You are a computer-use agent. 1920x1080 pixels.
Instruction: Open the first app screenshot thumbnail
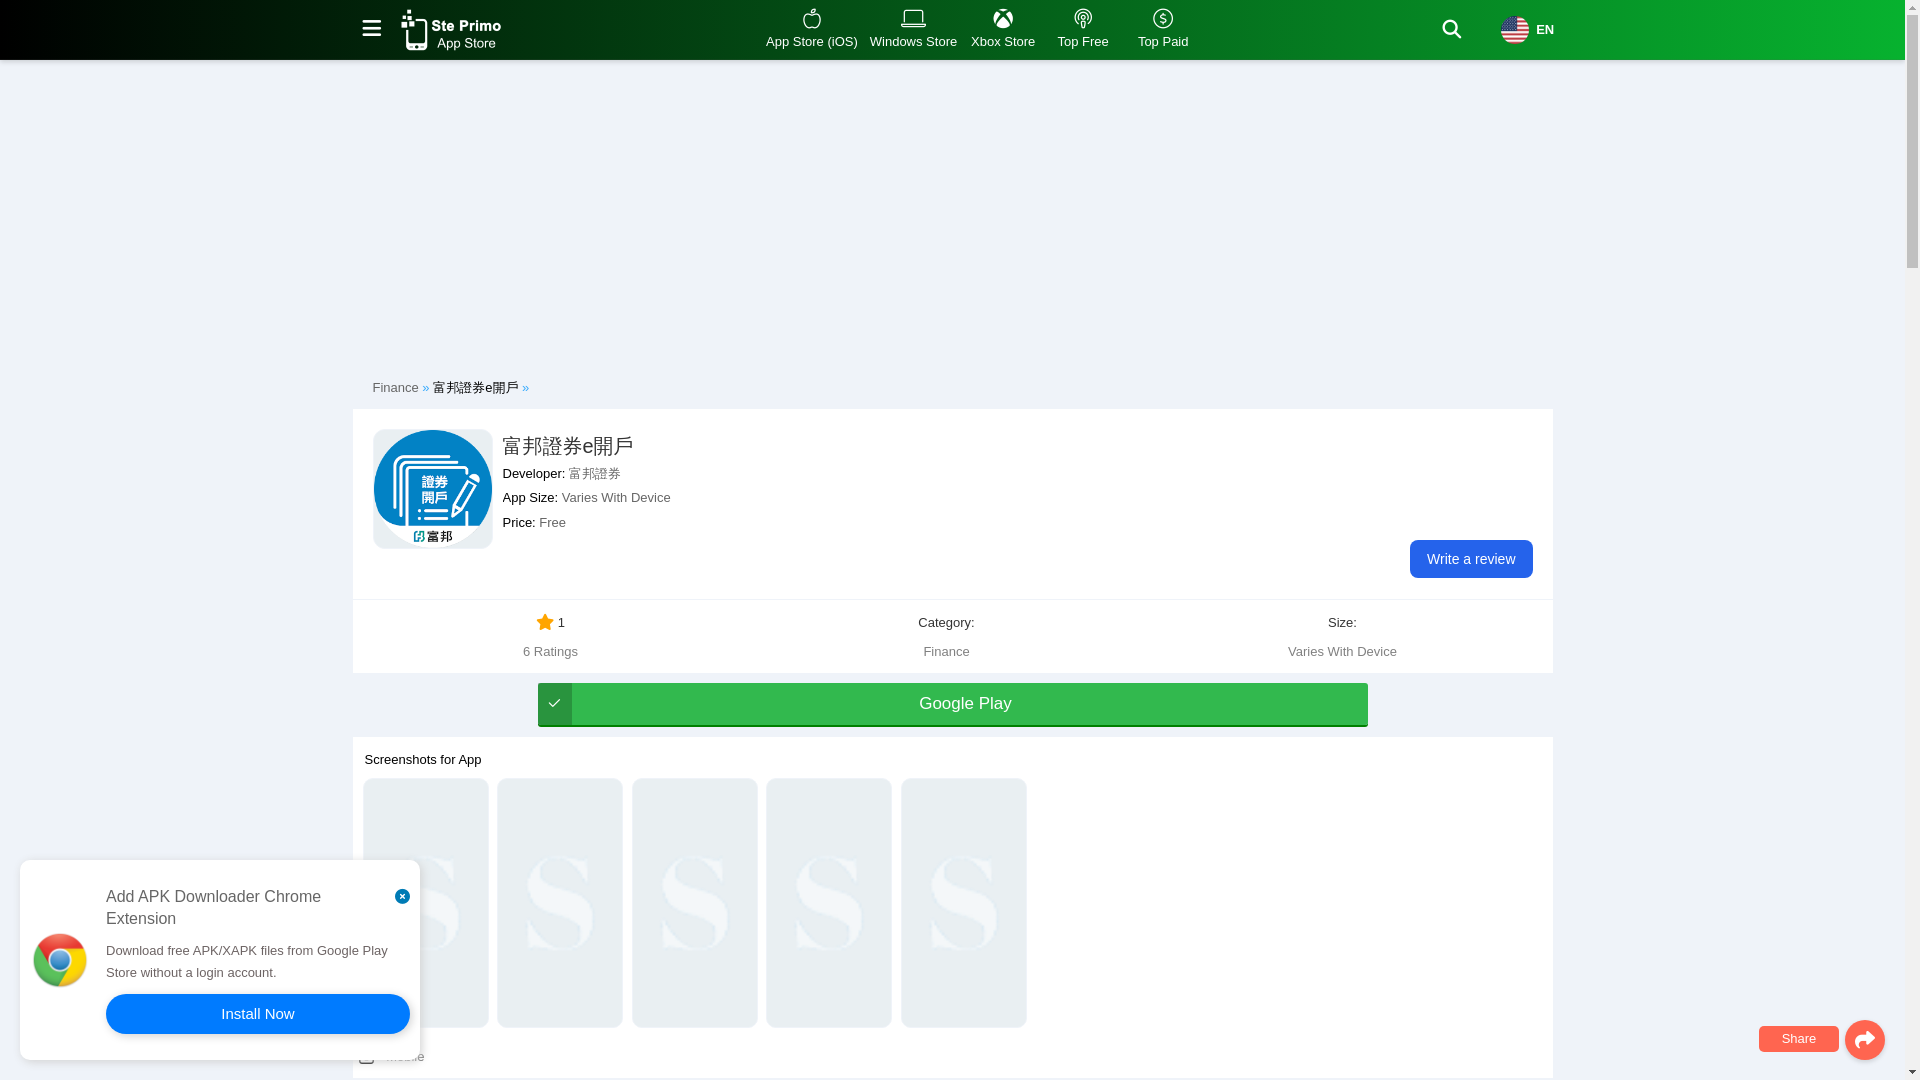(425, 903)
